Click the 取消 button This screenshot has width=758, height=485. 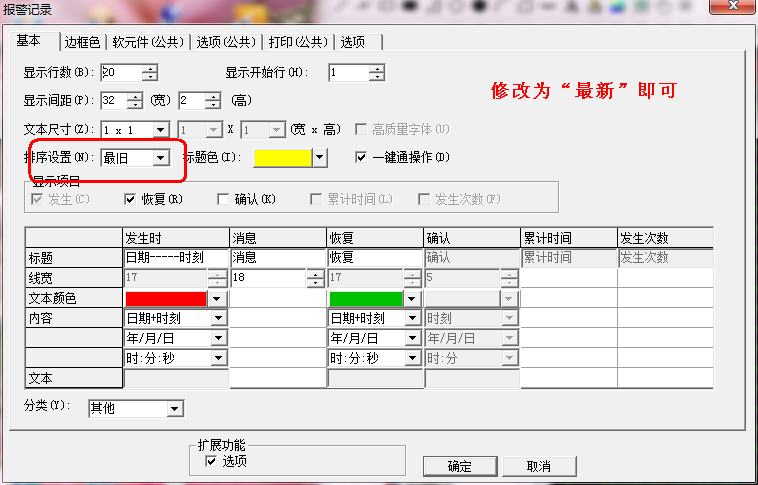[x=538, y=466]
